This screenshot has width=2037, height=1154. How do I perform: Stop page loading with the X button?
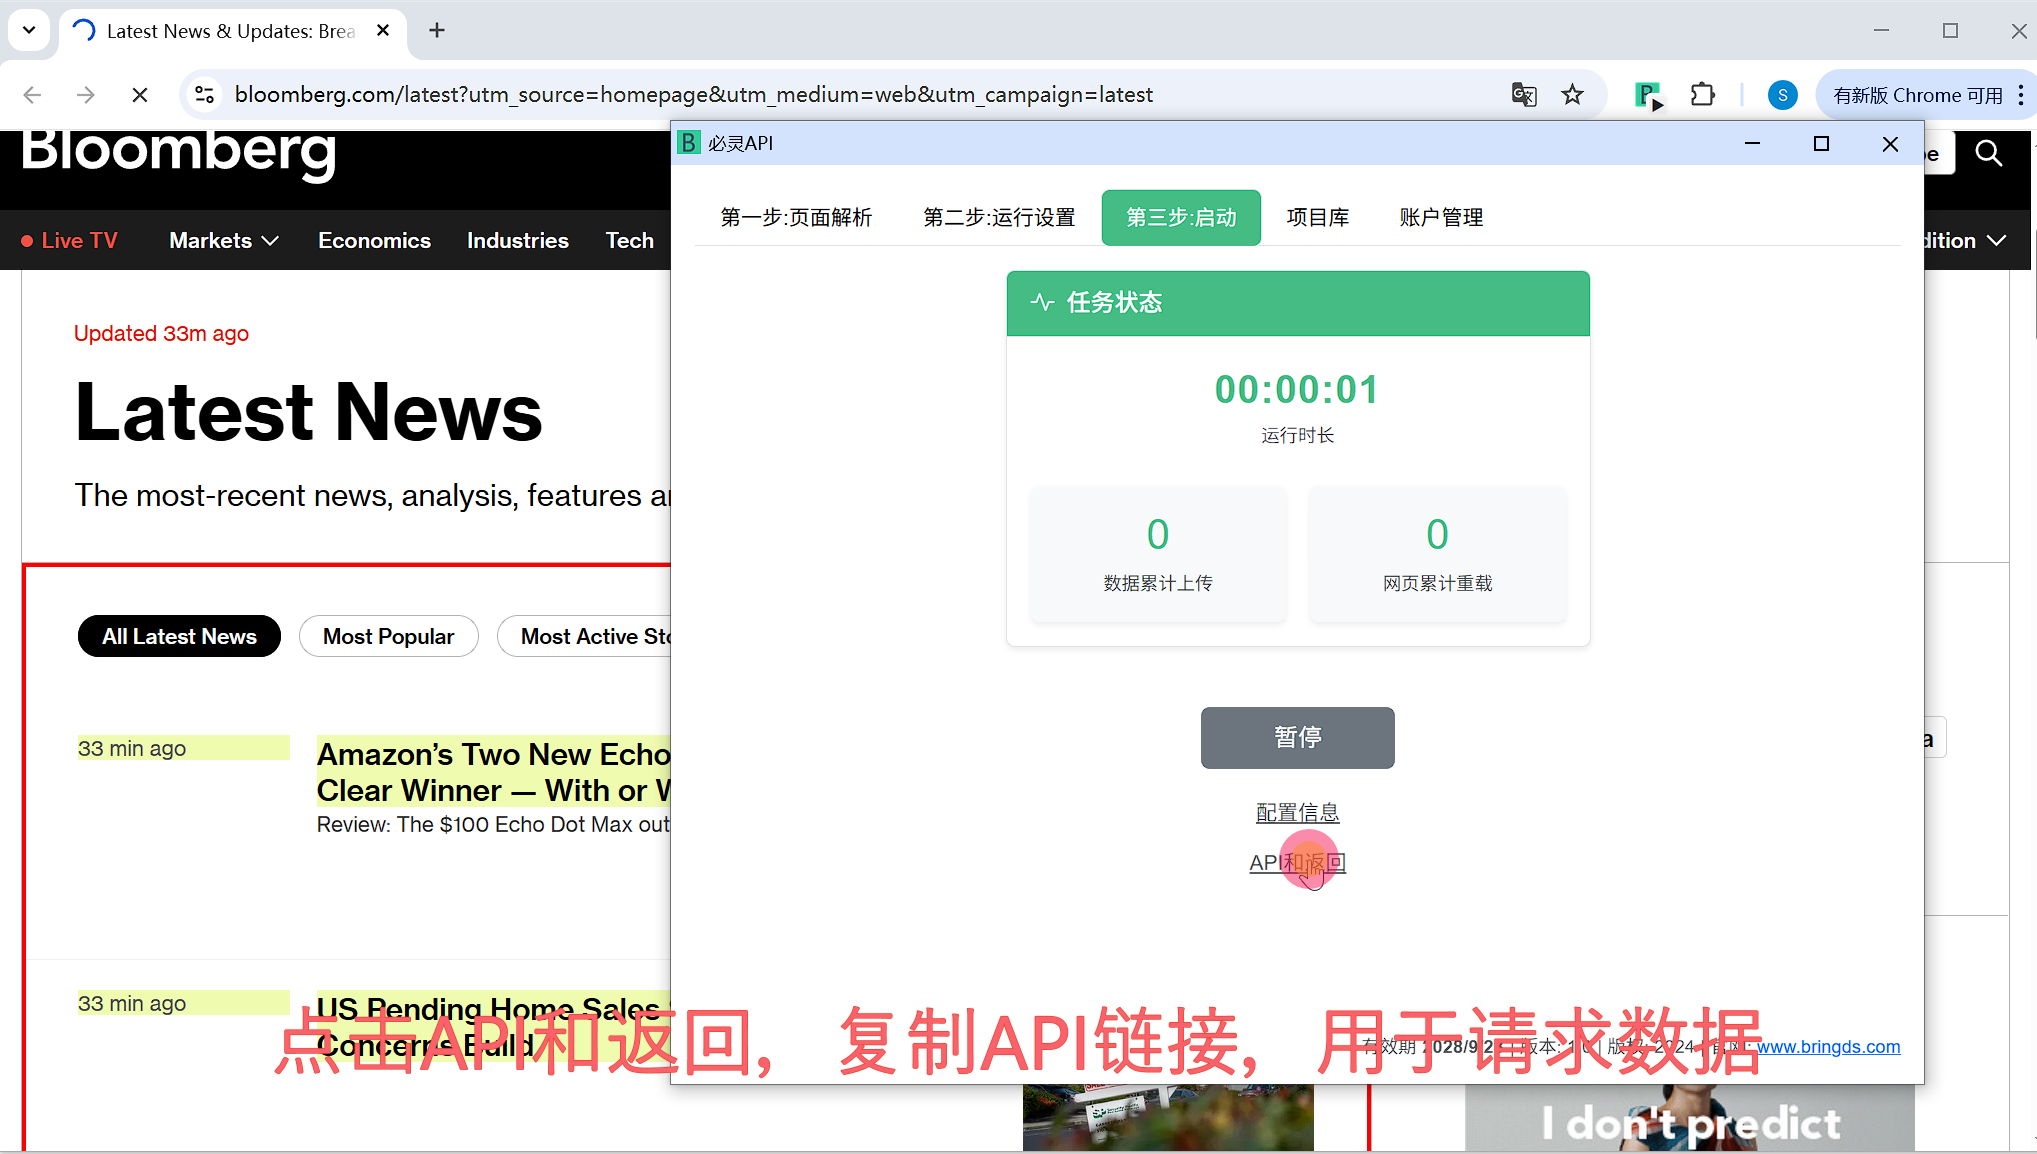pos(140,95)
